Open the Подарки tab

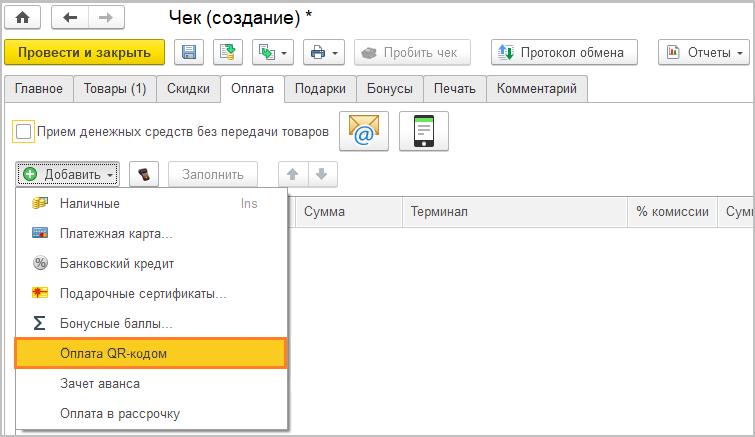coord(320,89)
